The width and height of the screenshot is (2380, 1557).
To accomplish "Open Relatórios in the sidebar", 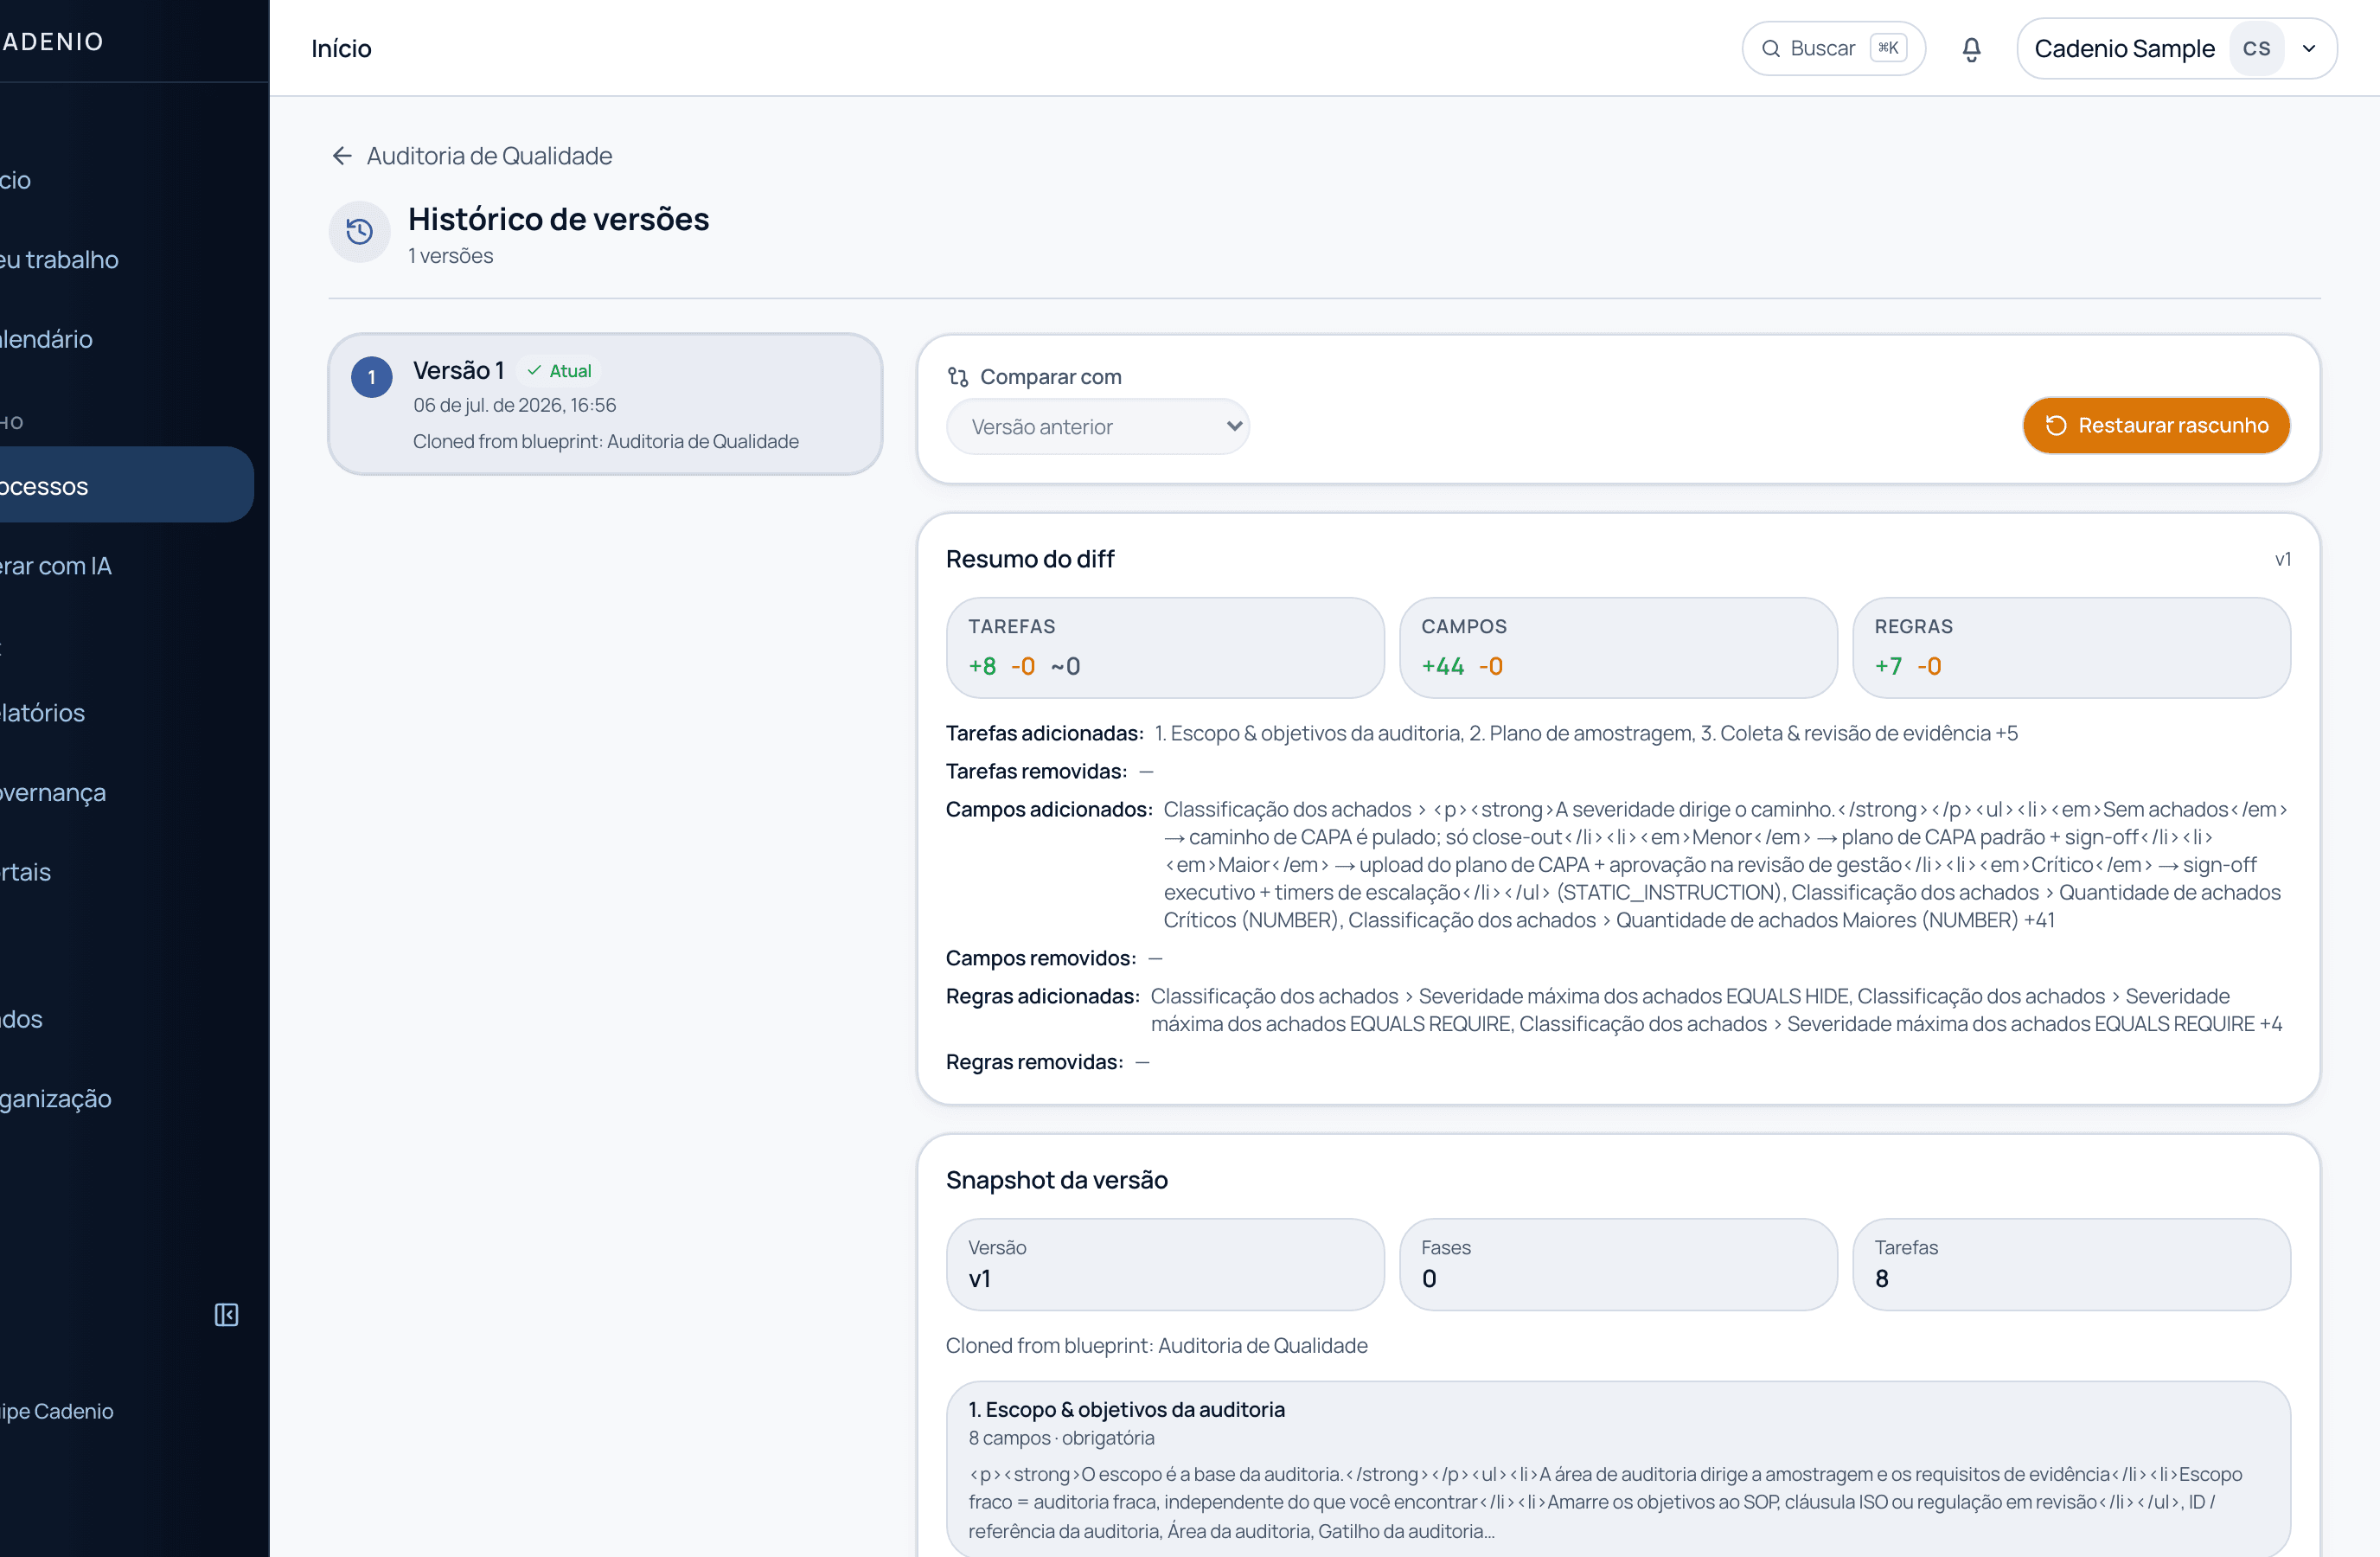I will (x=43, y=713).
